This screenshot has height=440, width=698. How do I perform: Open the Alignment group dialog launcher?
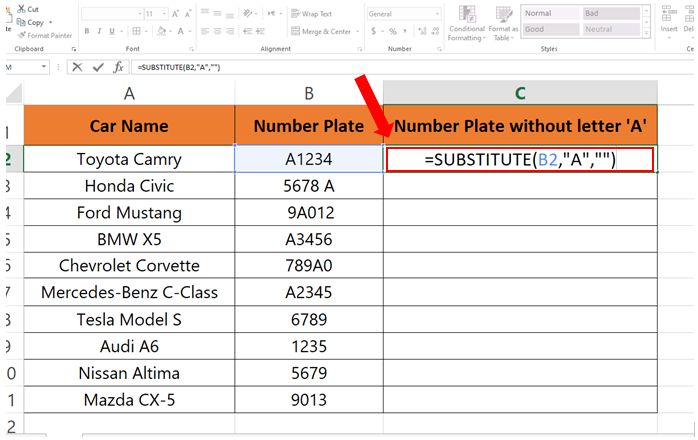(360, 49)
